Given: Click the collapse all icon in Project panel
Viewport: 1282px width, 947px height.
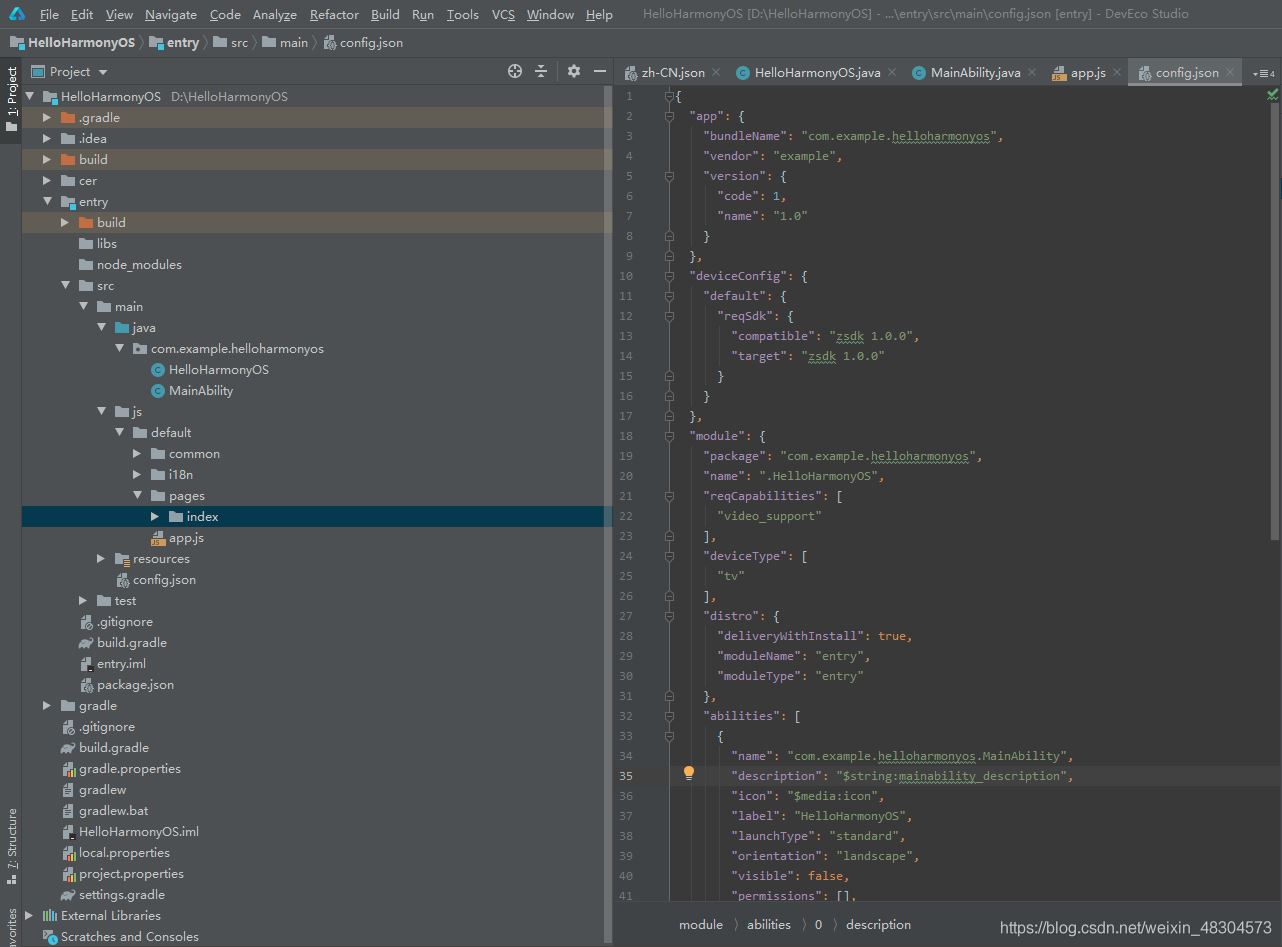Looking at the screenshot, I should click(x=541, y=71).
